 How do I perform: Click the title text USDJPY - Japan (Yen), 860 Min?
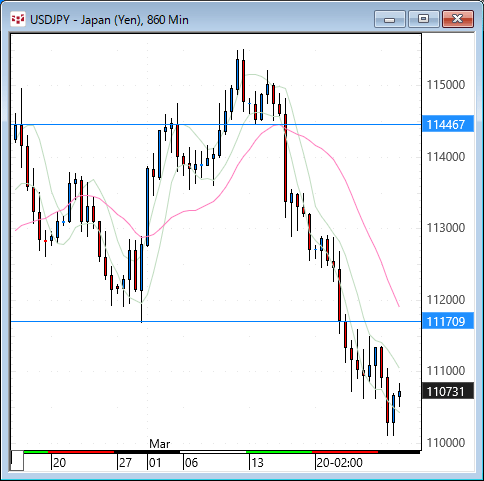(x=109, y=20)
